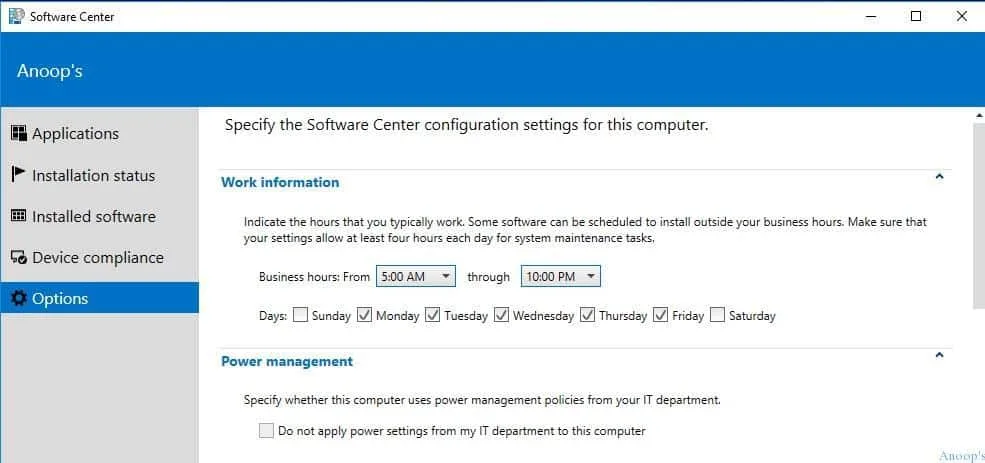Image resolution: width=985 pixels, height=463 pixels.
Task: Maximize the Software Center window
Action: pyautogui.click(x=916, y=16)
